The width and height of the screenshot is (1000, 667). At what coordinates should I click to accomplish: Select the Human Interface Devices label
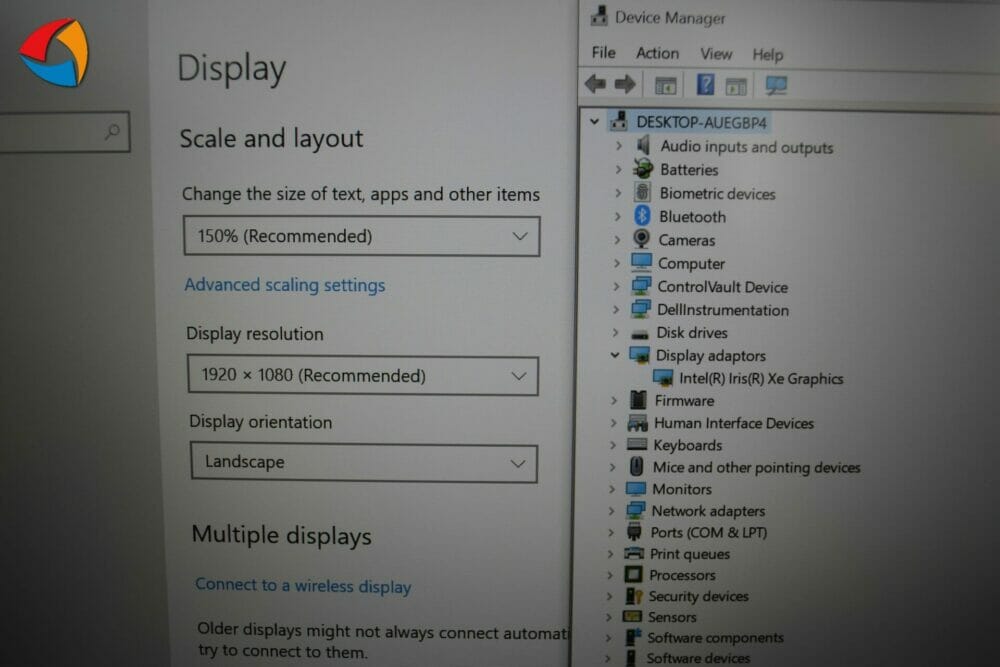click(x=733, y=423)
